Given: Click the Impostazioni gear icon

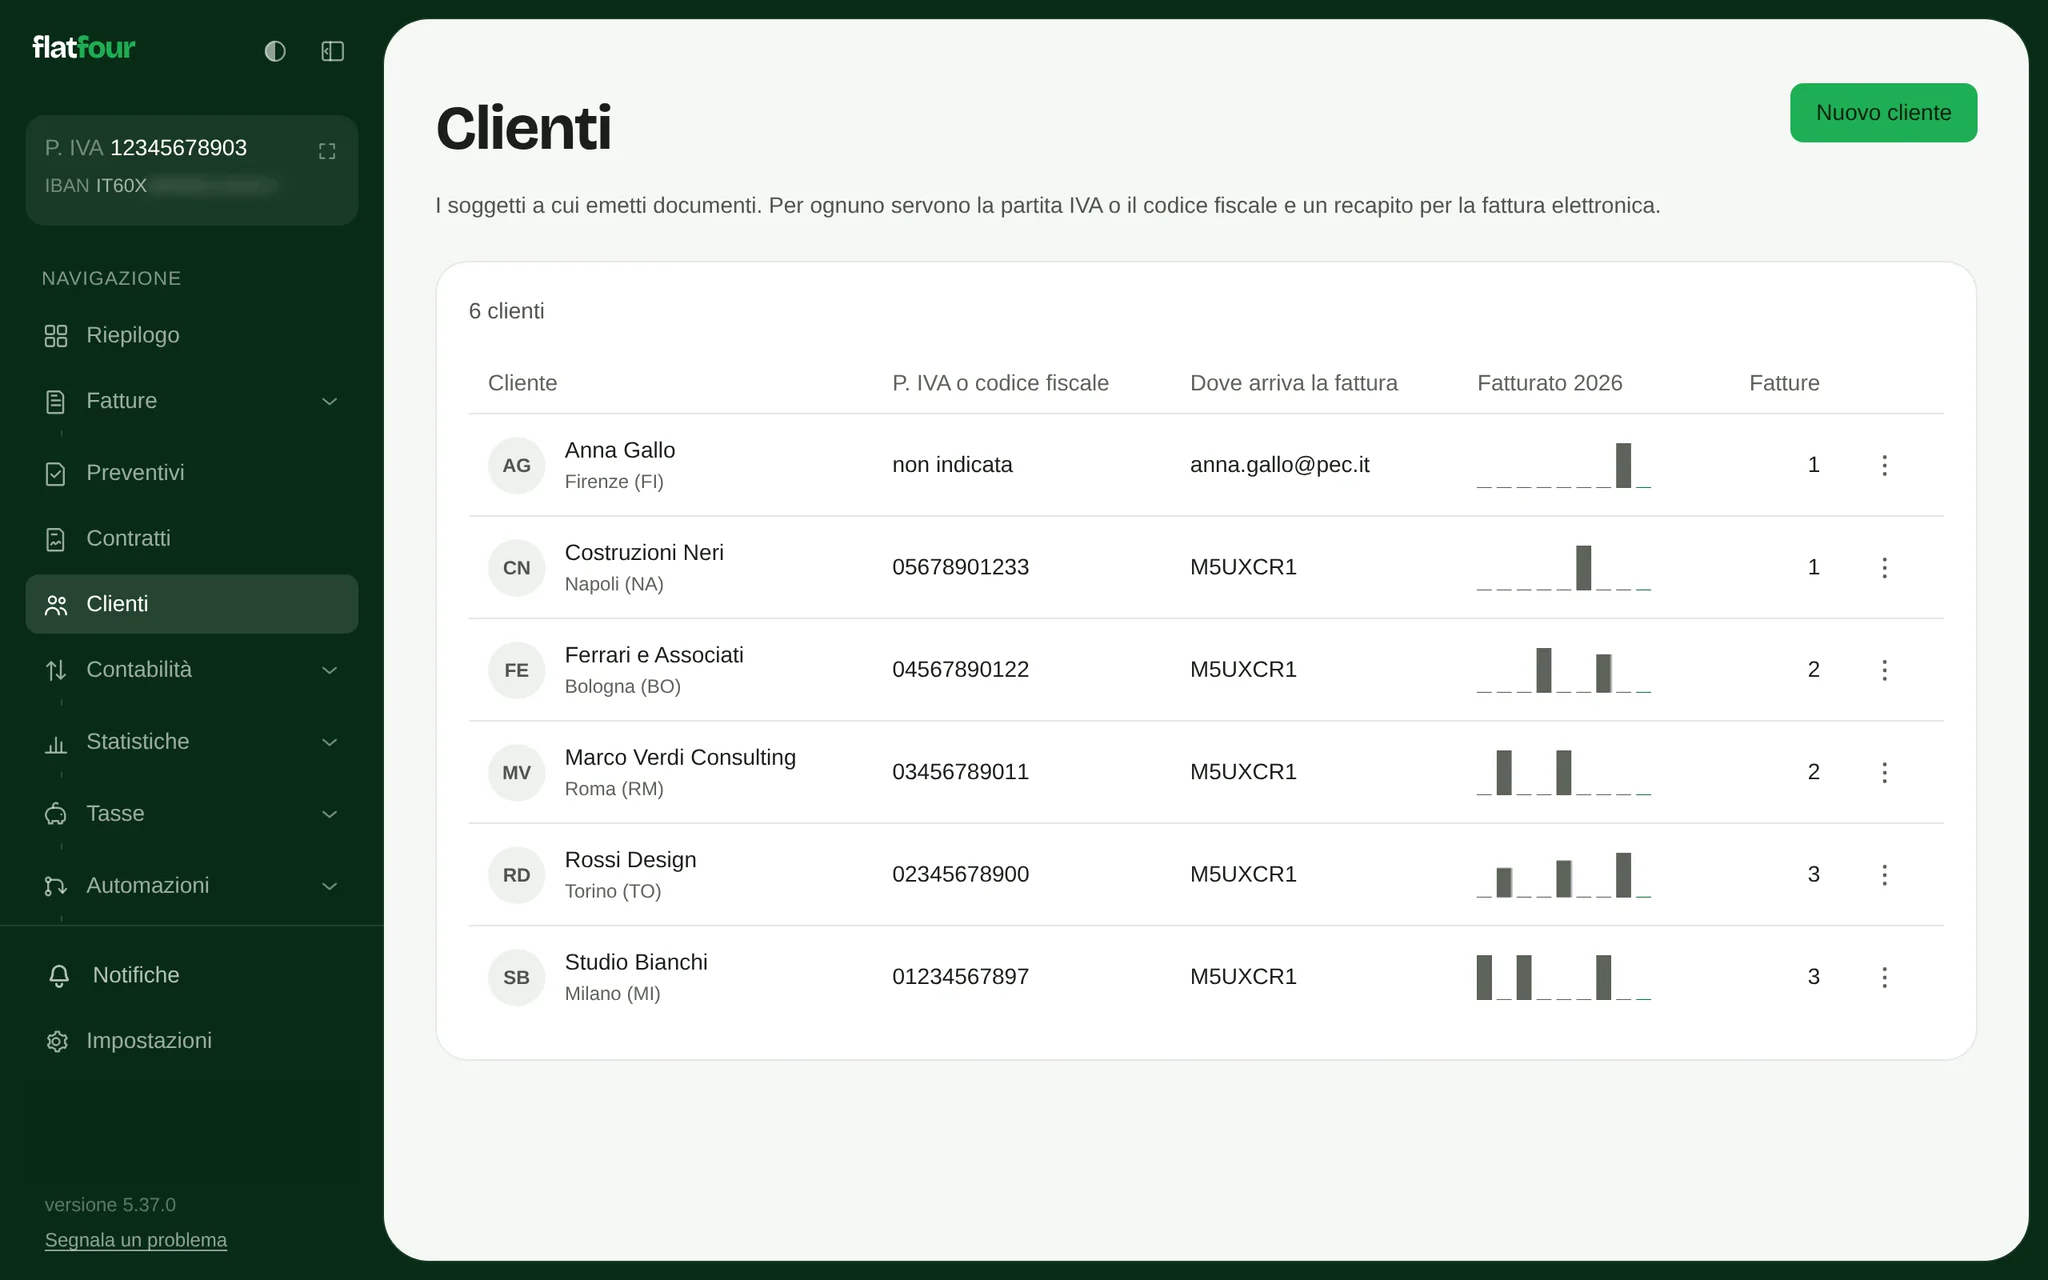Looking at the screenshot, I should tap(57, 1042).
